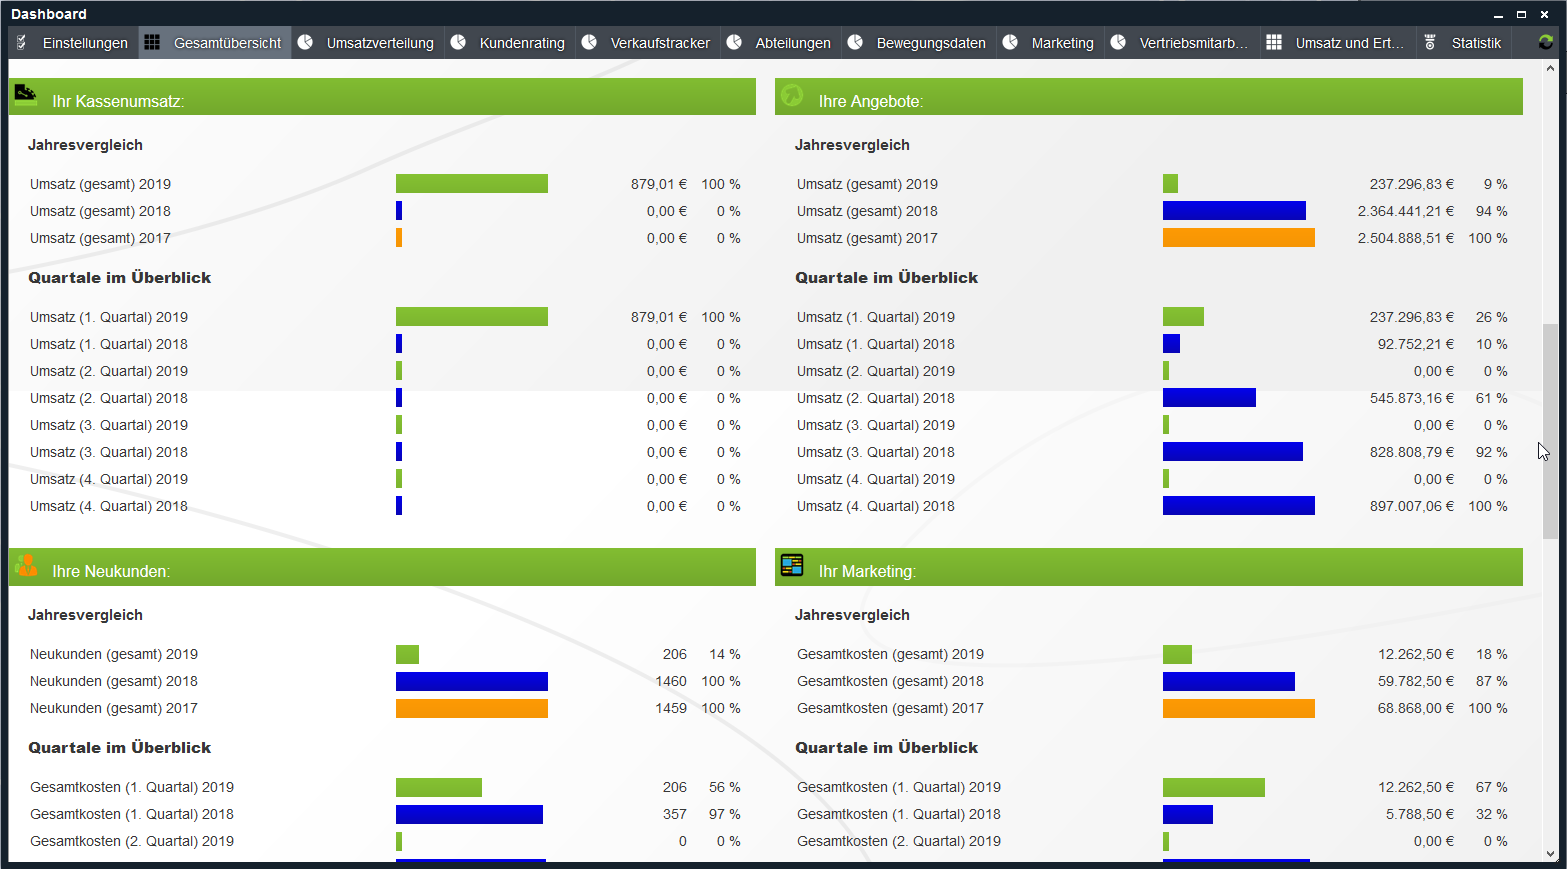Click the Neukunden count '1460'
This screenshot has height=869, width=1567.
click(671, 681)
